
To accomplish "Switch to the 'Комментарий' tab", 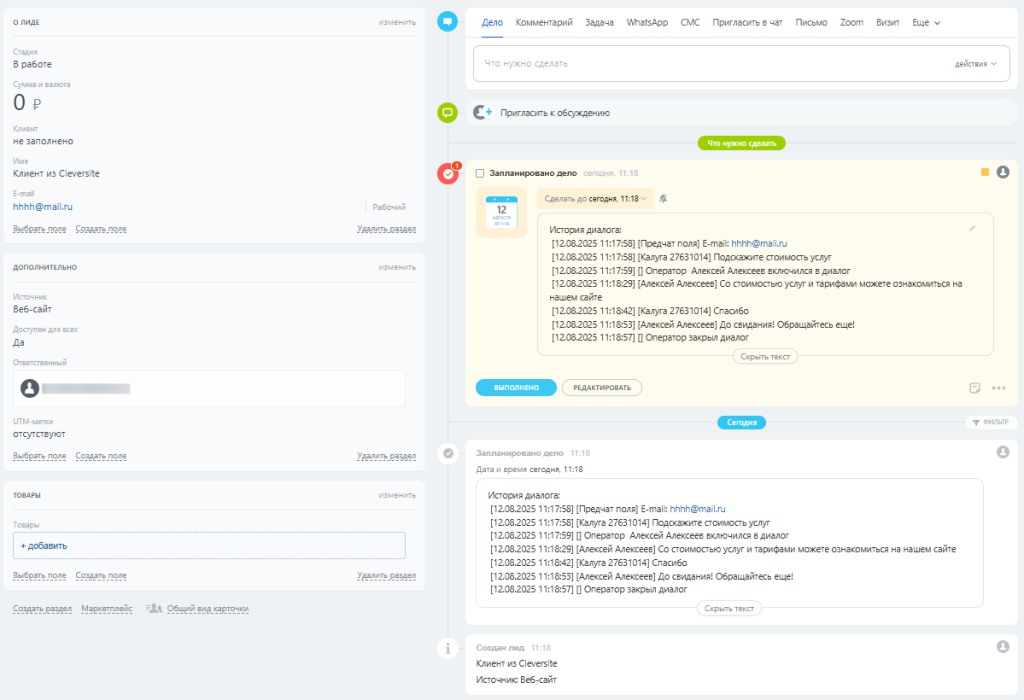I will (544, 22).
